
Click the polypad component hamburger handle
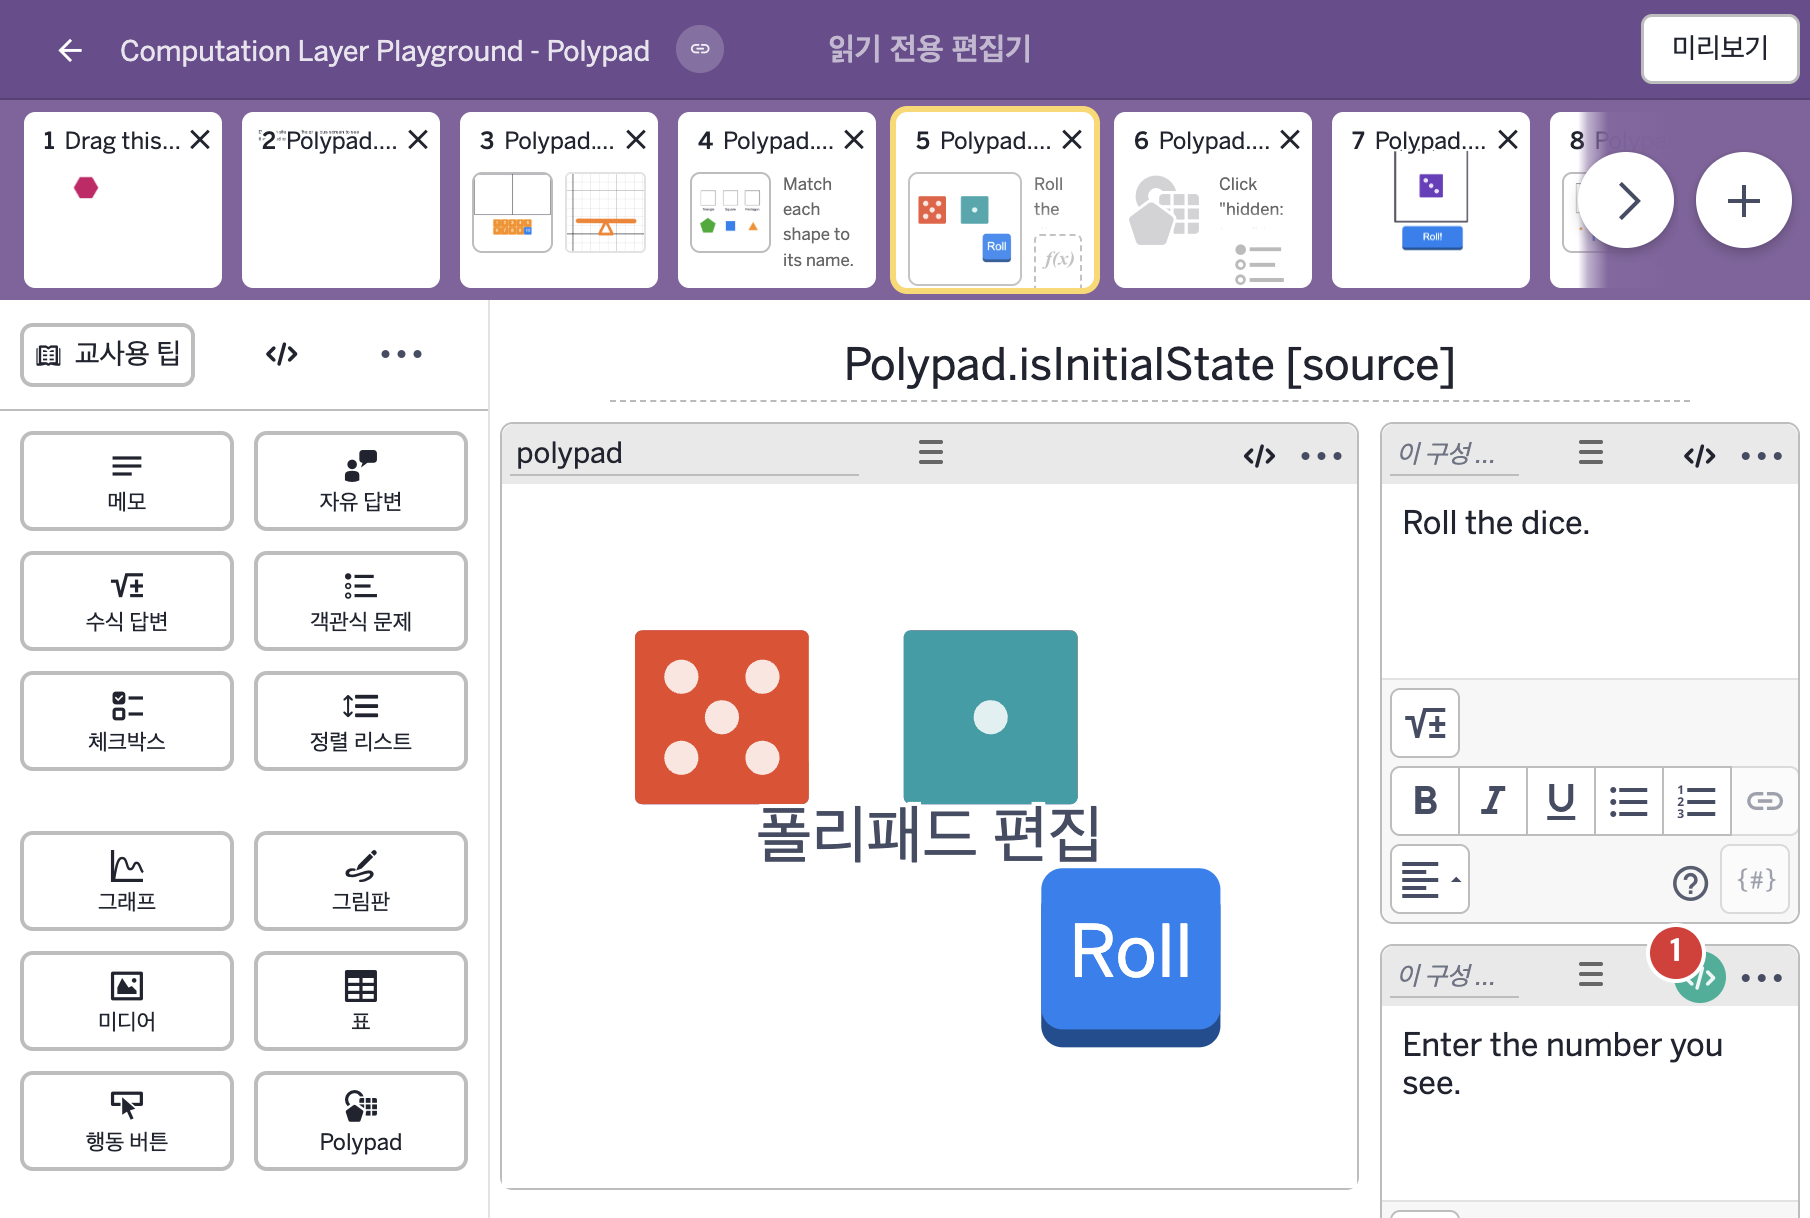pos(931,453)
